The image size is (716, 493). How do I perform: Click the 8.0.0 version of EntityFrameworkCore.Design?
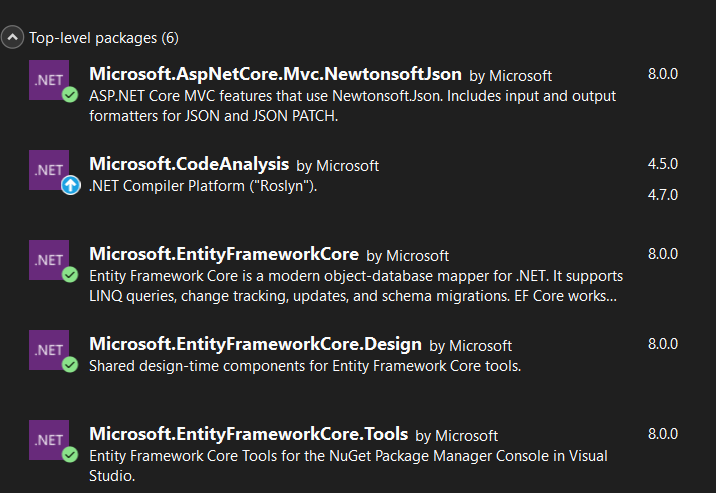(x=662, y=343)
